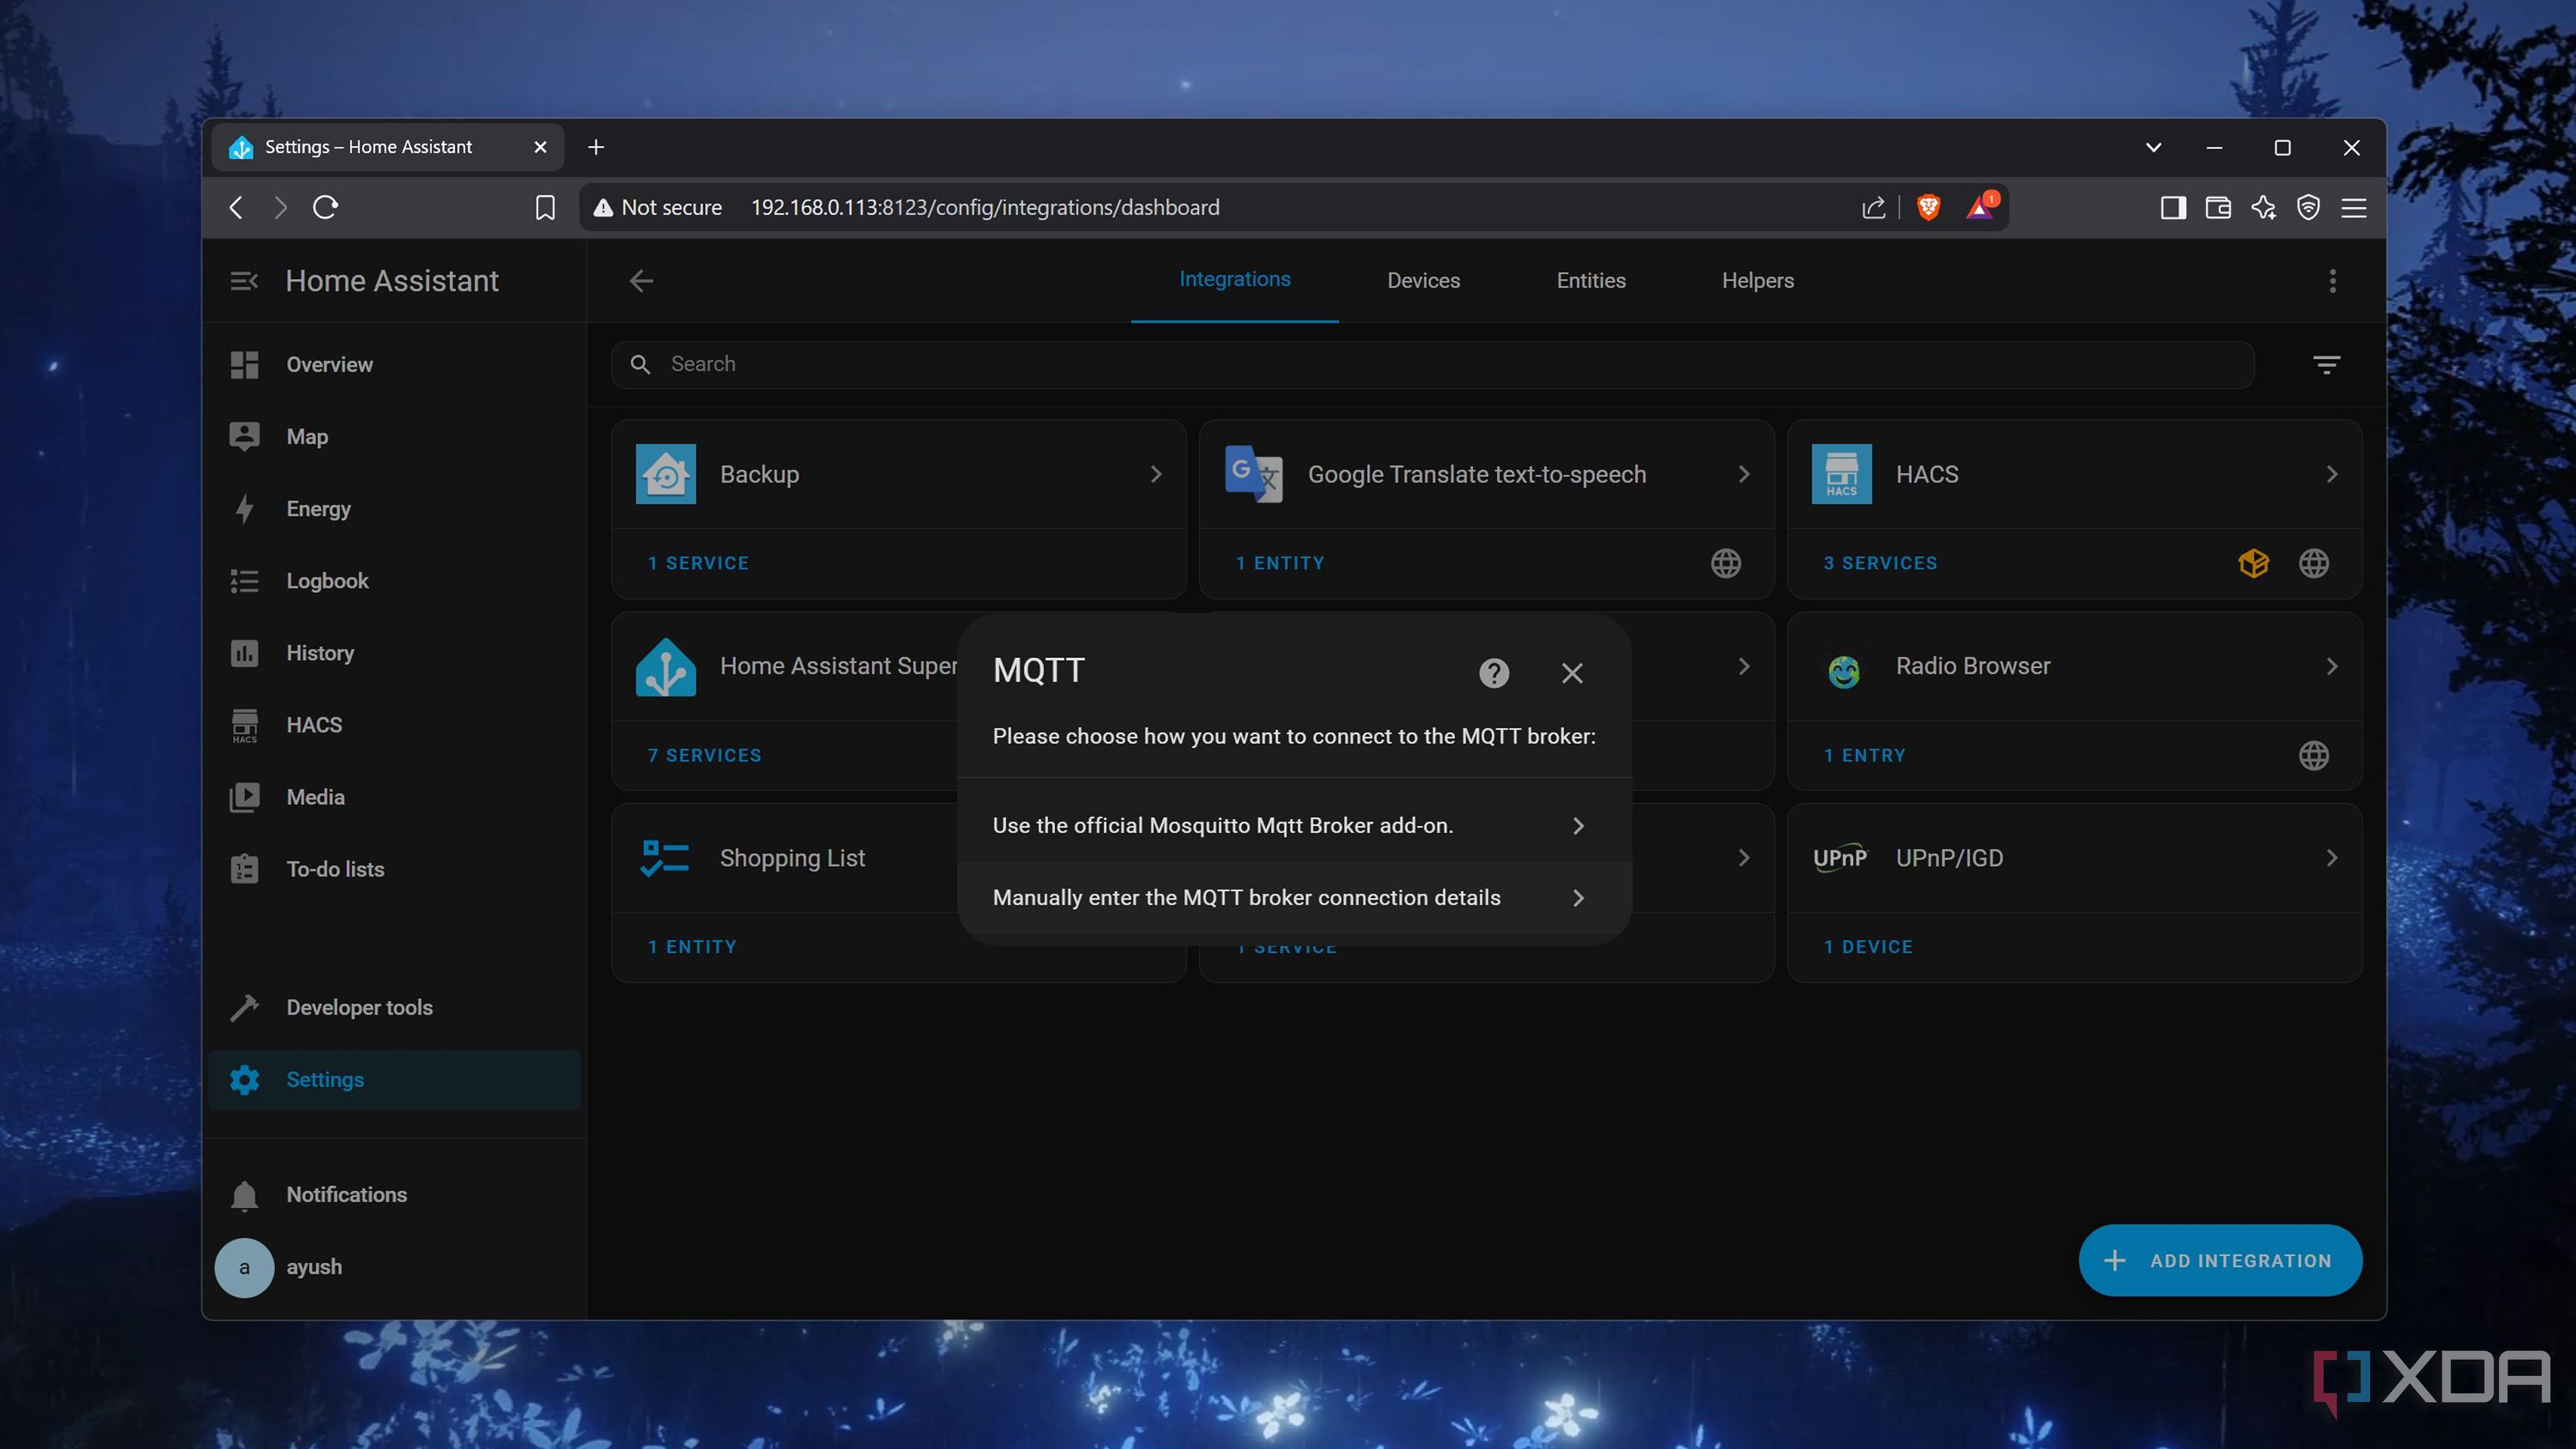The width and height of the screenshot is (2576, 1449).
Task: Reload the page in the browser
Action: coord(325,207)
